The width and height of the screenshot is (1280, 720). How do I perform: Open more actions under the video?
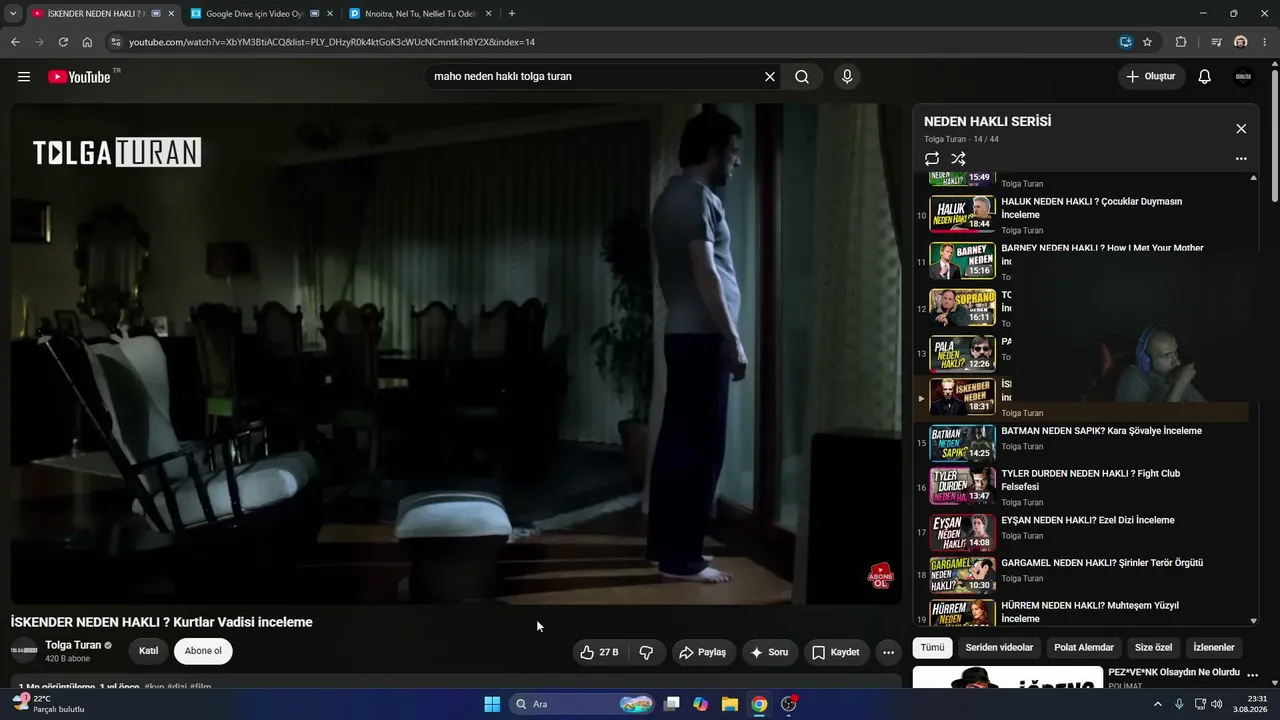(x=888, y=652)
